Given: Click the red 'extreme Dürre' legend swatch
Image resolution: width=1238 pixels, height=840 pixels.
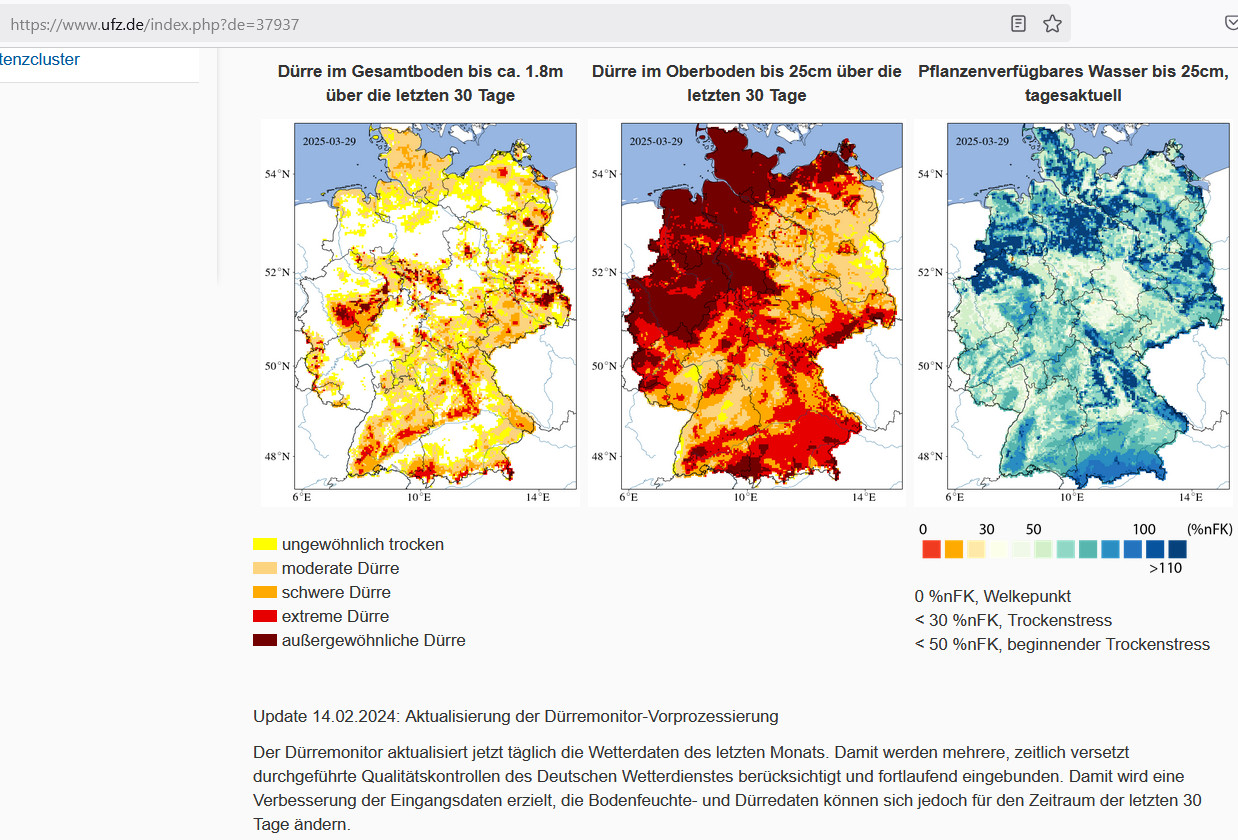Looking at the screenshot, I should [x=265, y=616].
